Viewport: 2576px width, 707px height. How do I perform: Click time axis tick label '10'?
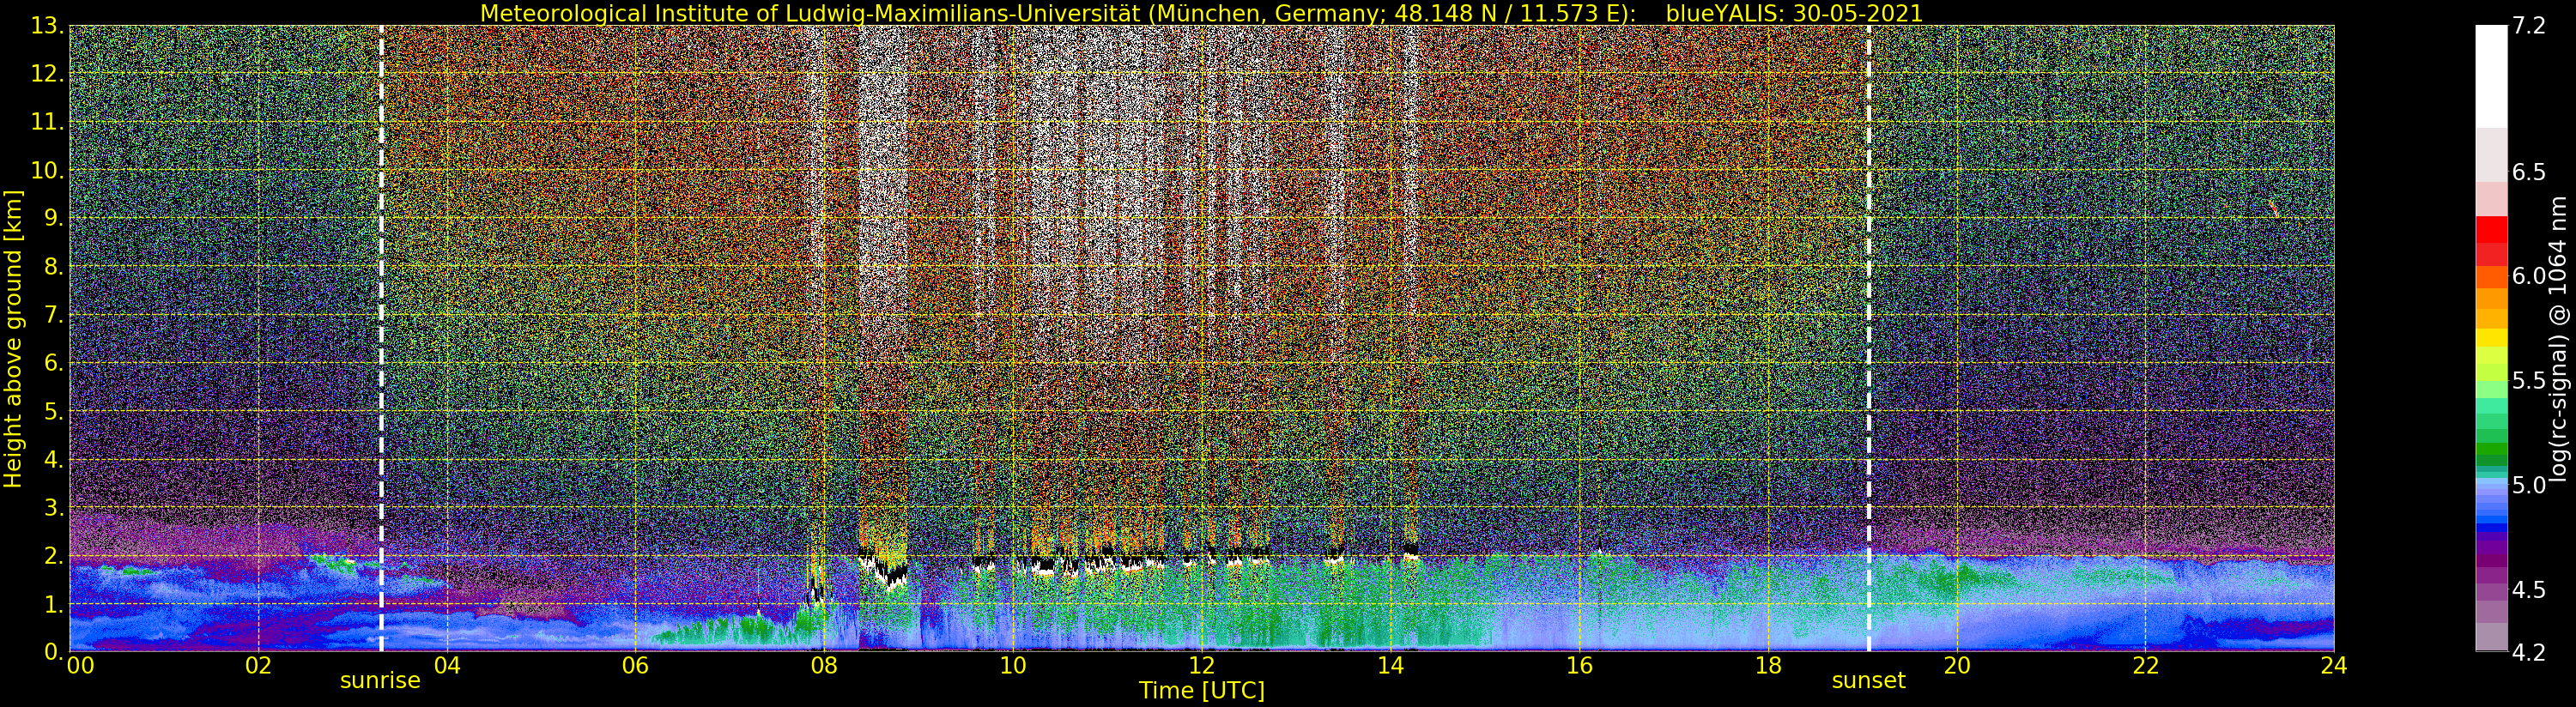click(1013, 665)
